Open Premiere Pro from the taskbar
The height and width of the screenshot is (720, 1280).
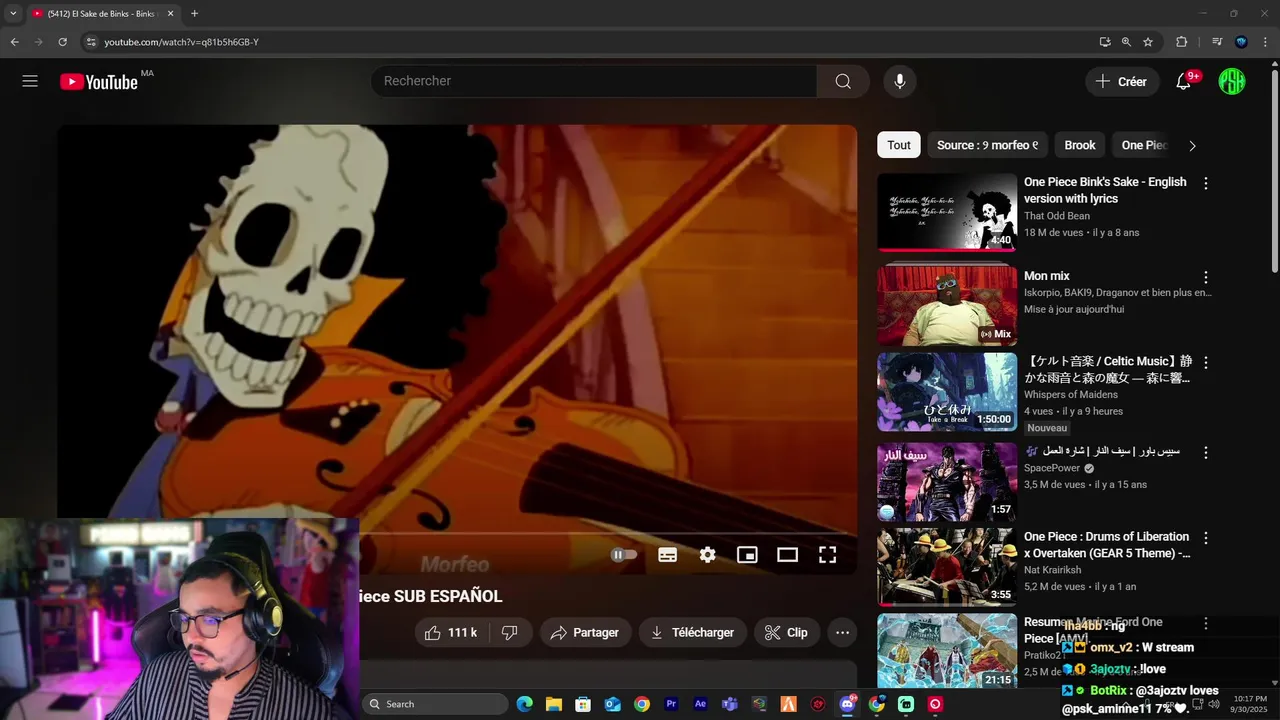pos(671,704)
